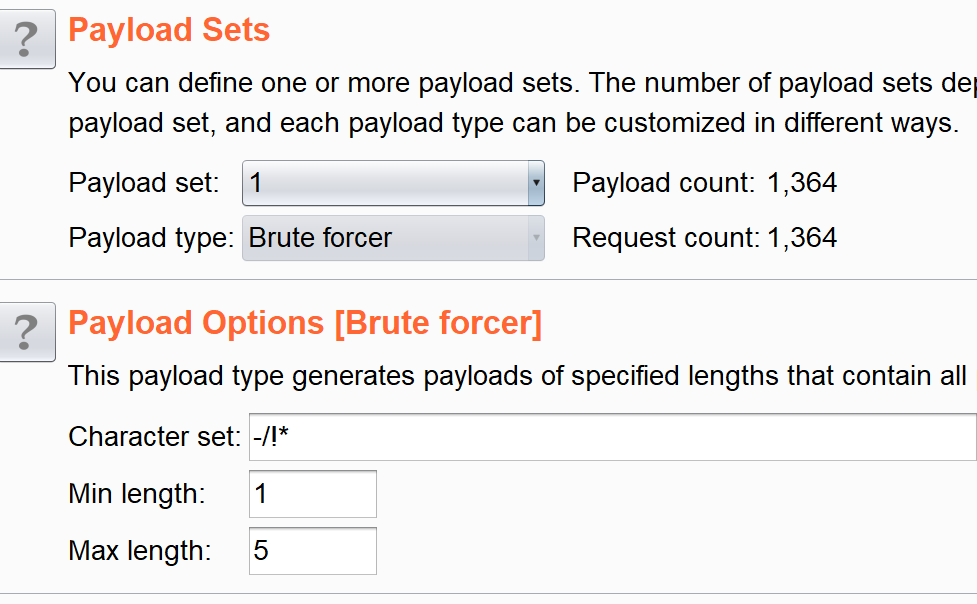This screenshot has width=977, height=604.
Task: Click the 'Payload type:' label
Action: [x=151, y=238]
